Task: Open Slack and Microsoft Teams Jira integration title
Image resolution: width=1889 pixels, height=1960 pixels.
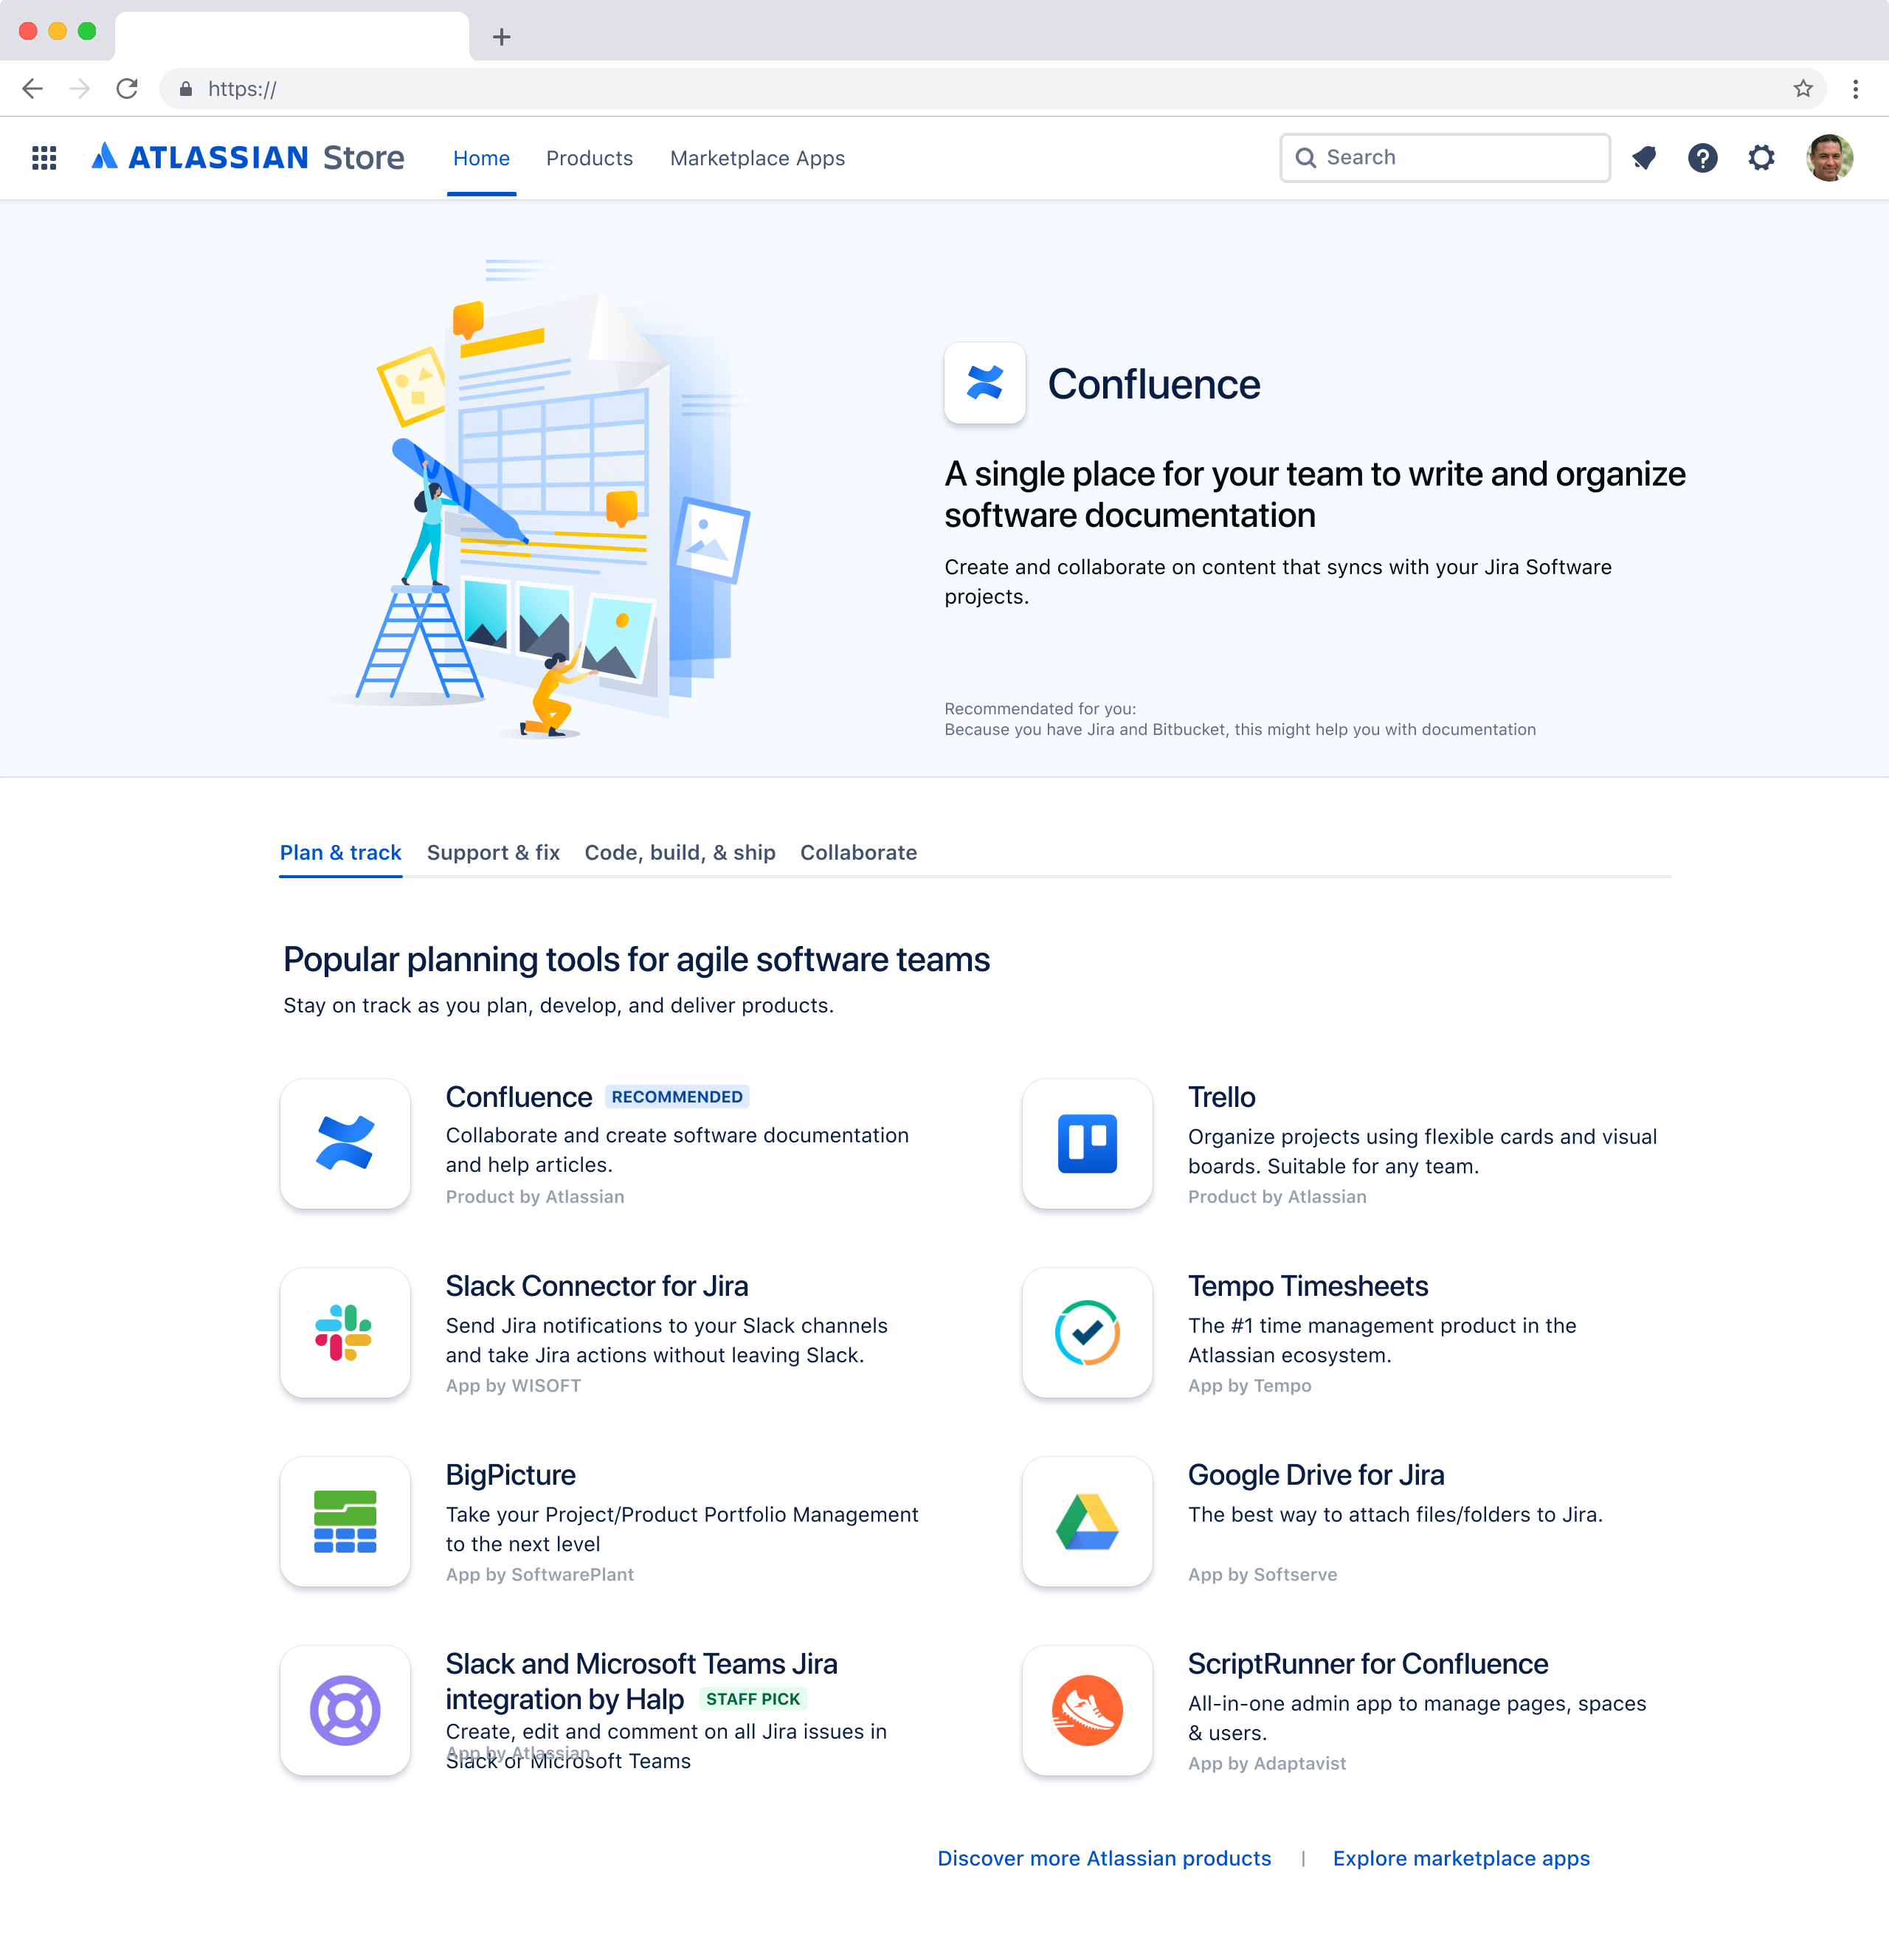Action: point(641,1681)
